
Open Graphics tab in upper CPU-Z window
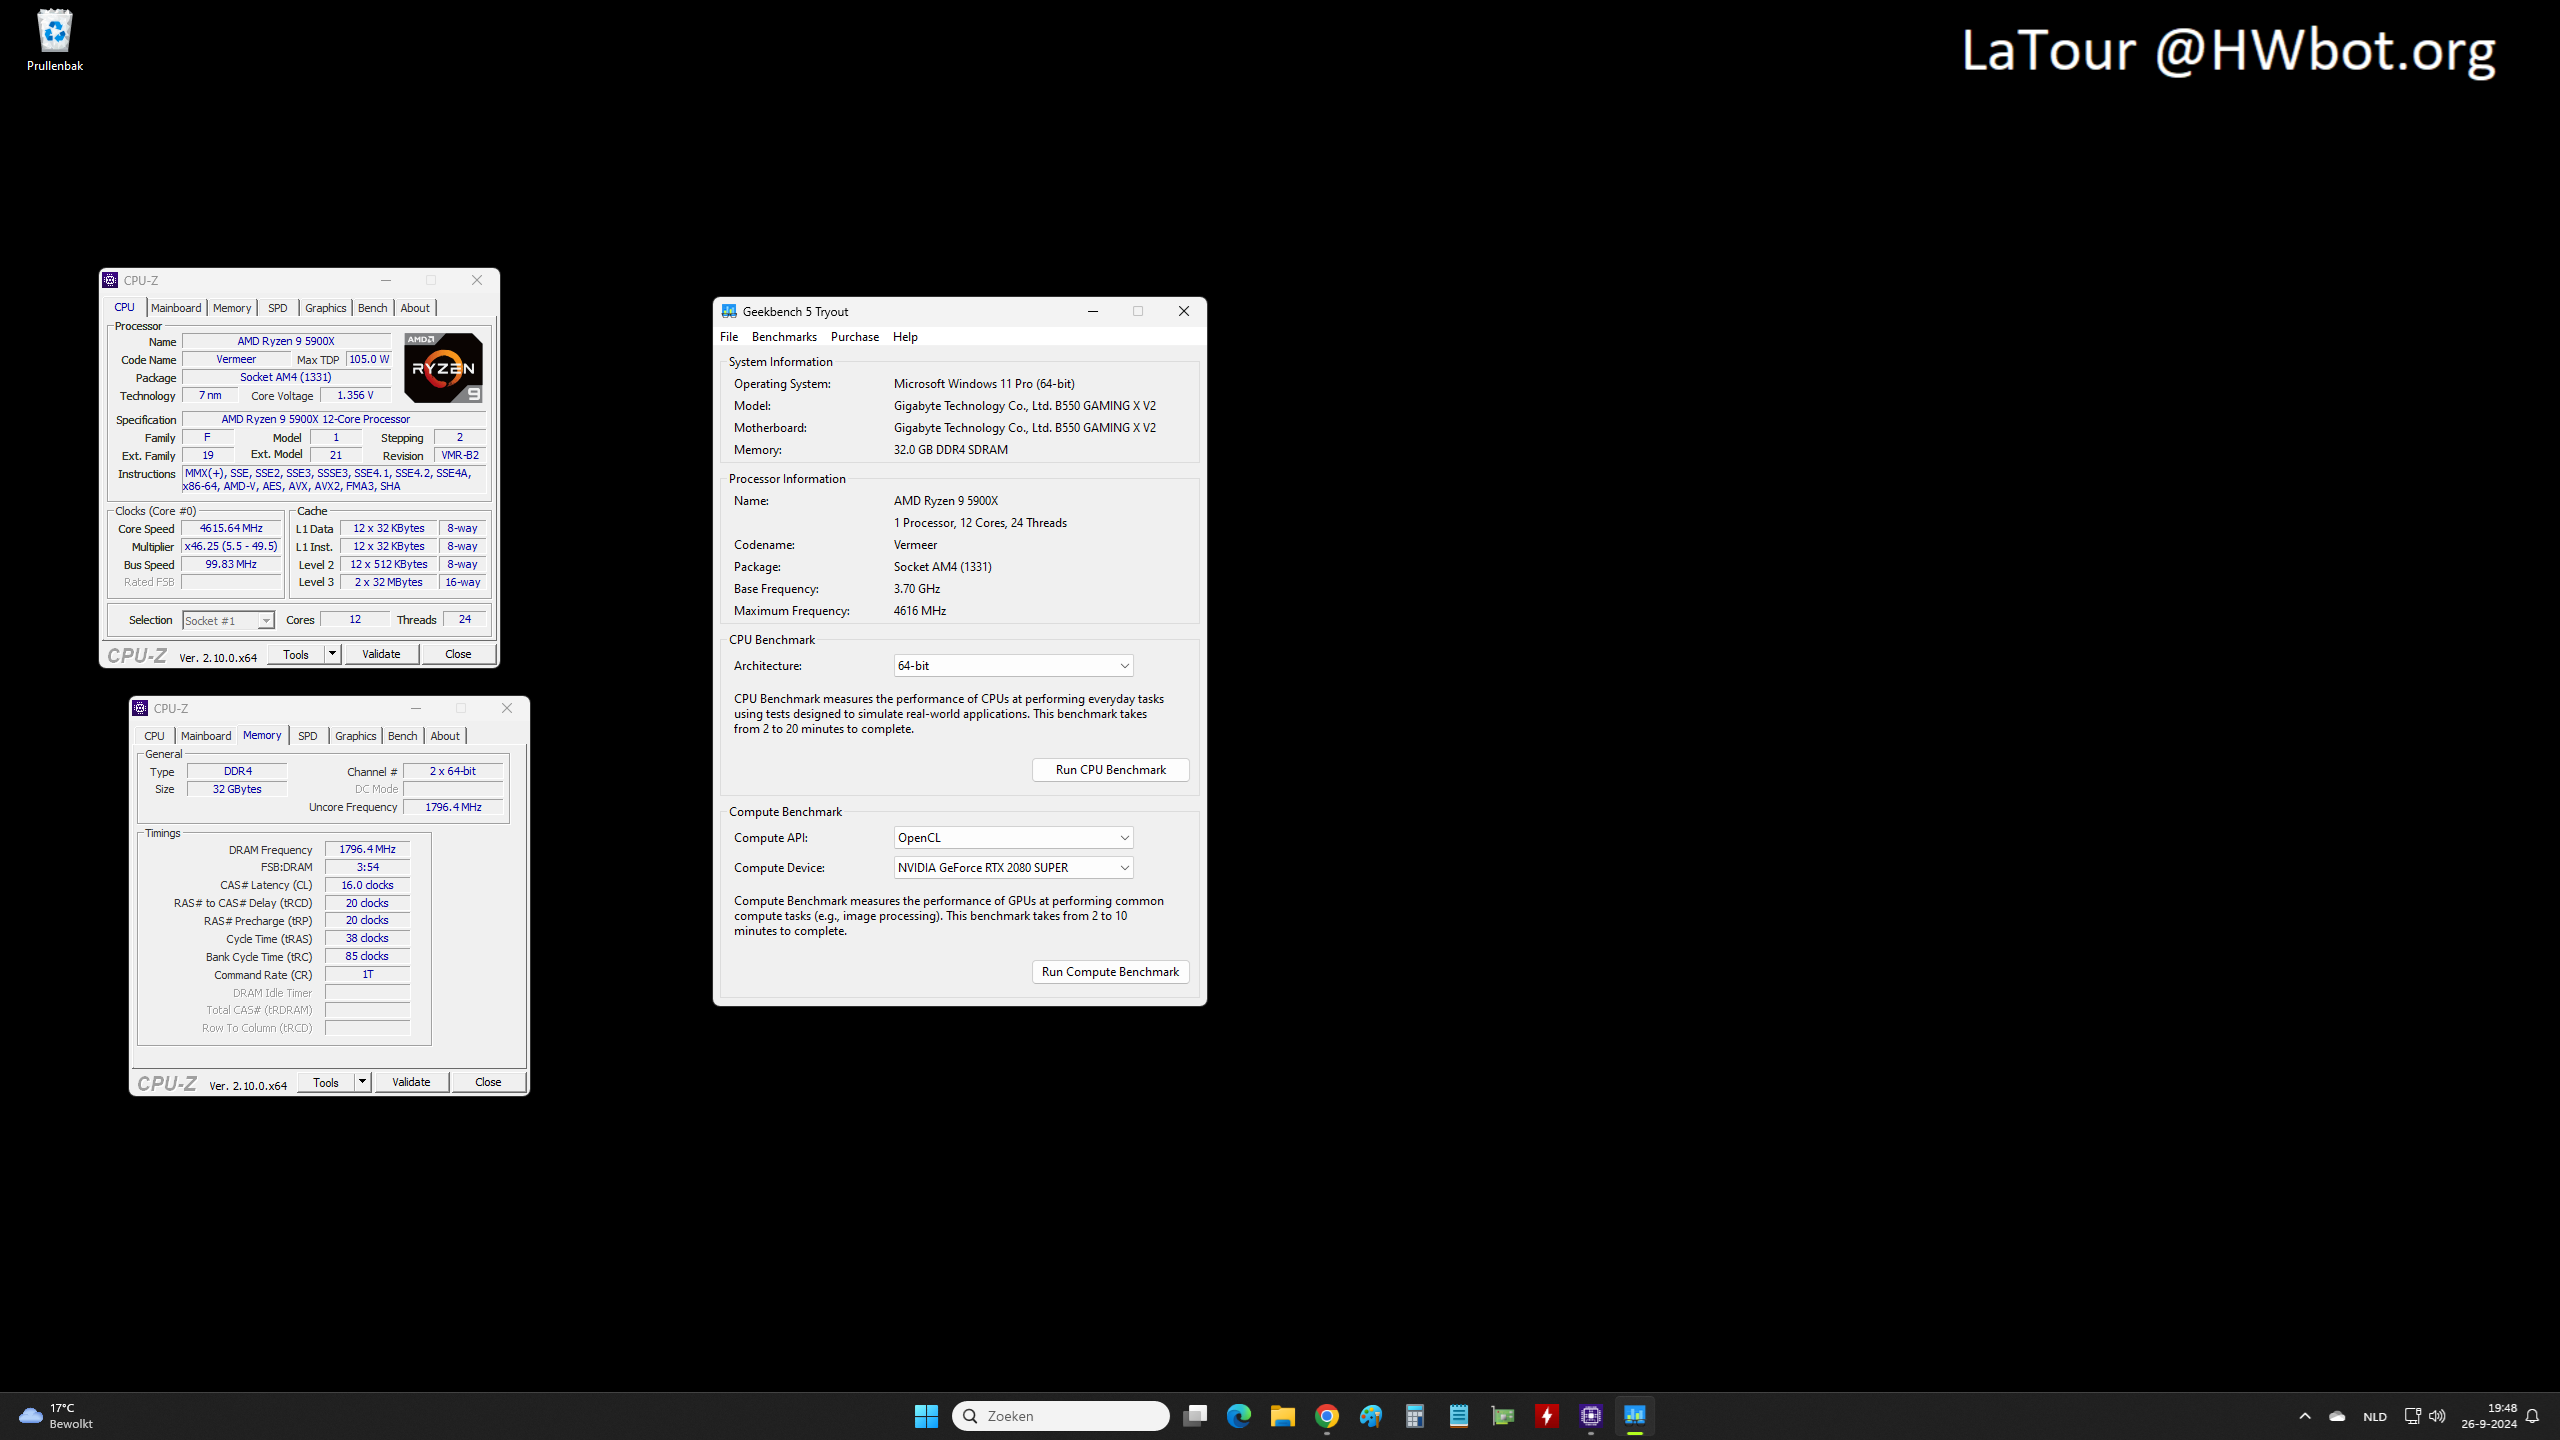326,308
